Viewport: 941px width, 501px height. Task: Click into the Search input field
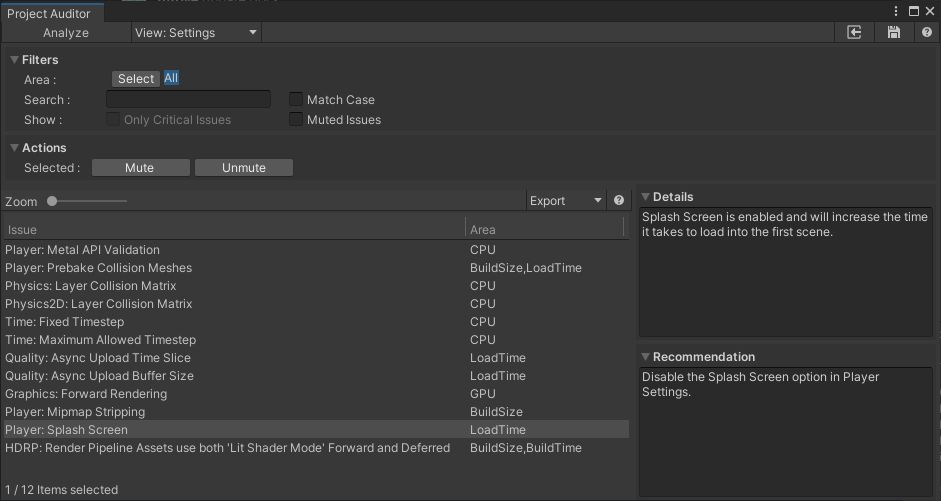point(188,99)
